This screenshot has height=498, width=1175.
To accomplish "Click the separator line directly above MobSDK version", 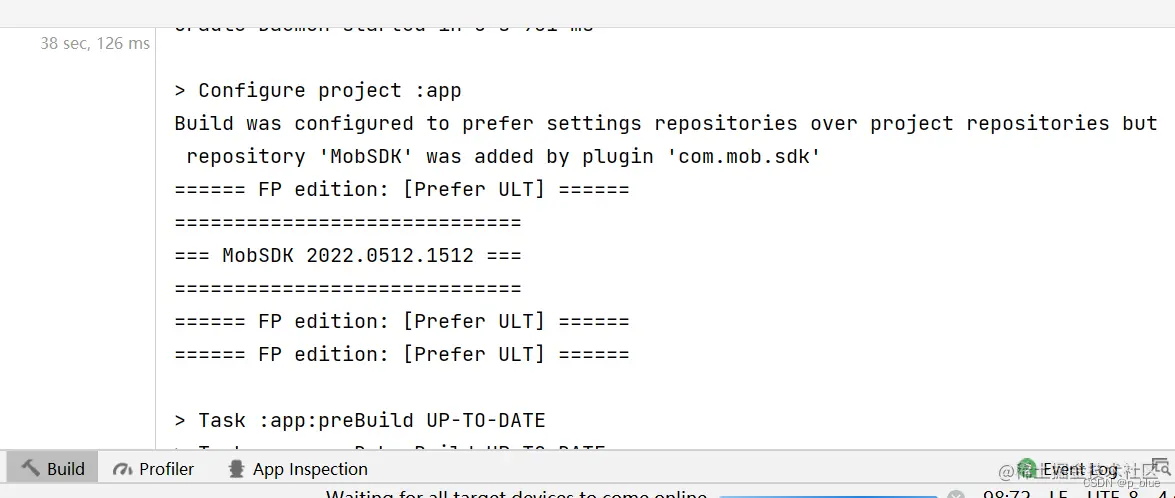I will [x=347, y=222].
